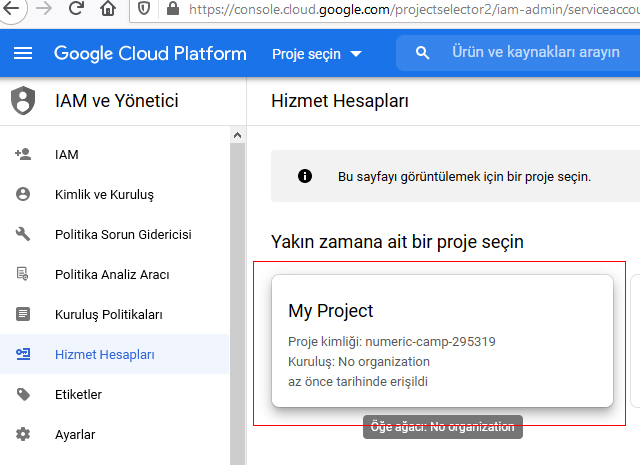
Task: Open Kimlik ve Kuruluş sidebar item
Action: coord(114,194)
